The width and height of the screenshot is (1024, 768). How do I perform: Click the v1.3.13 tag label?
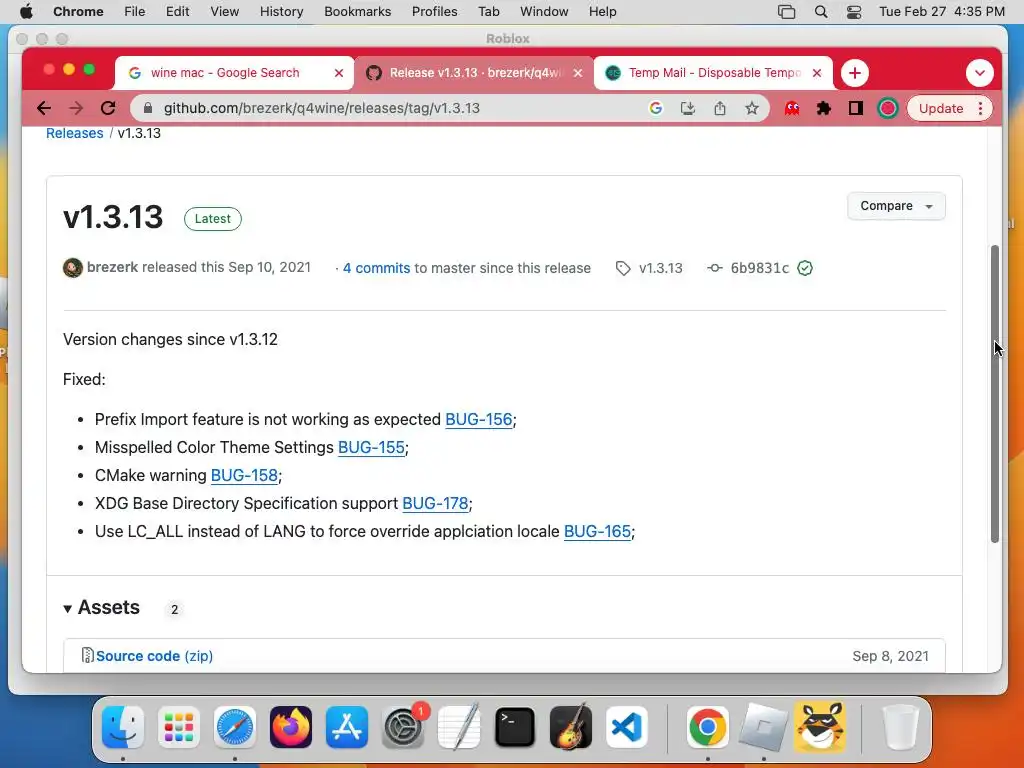(x=661, y=268)
